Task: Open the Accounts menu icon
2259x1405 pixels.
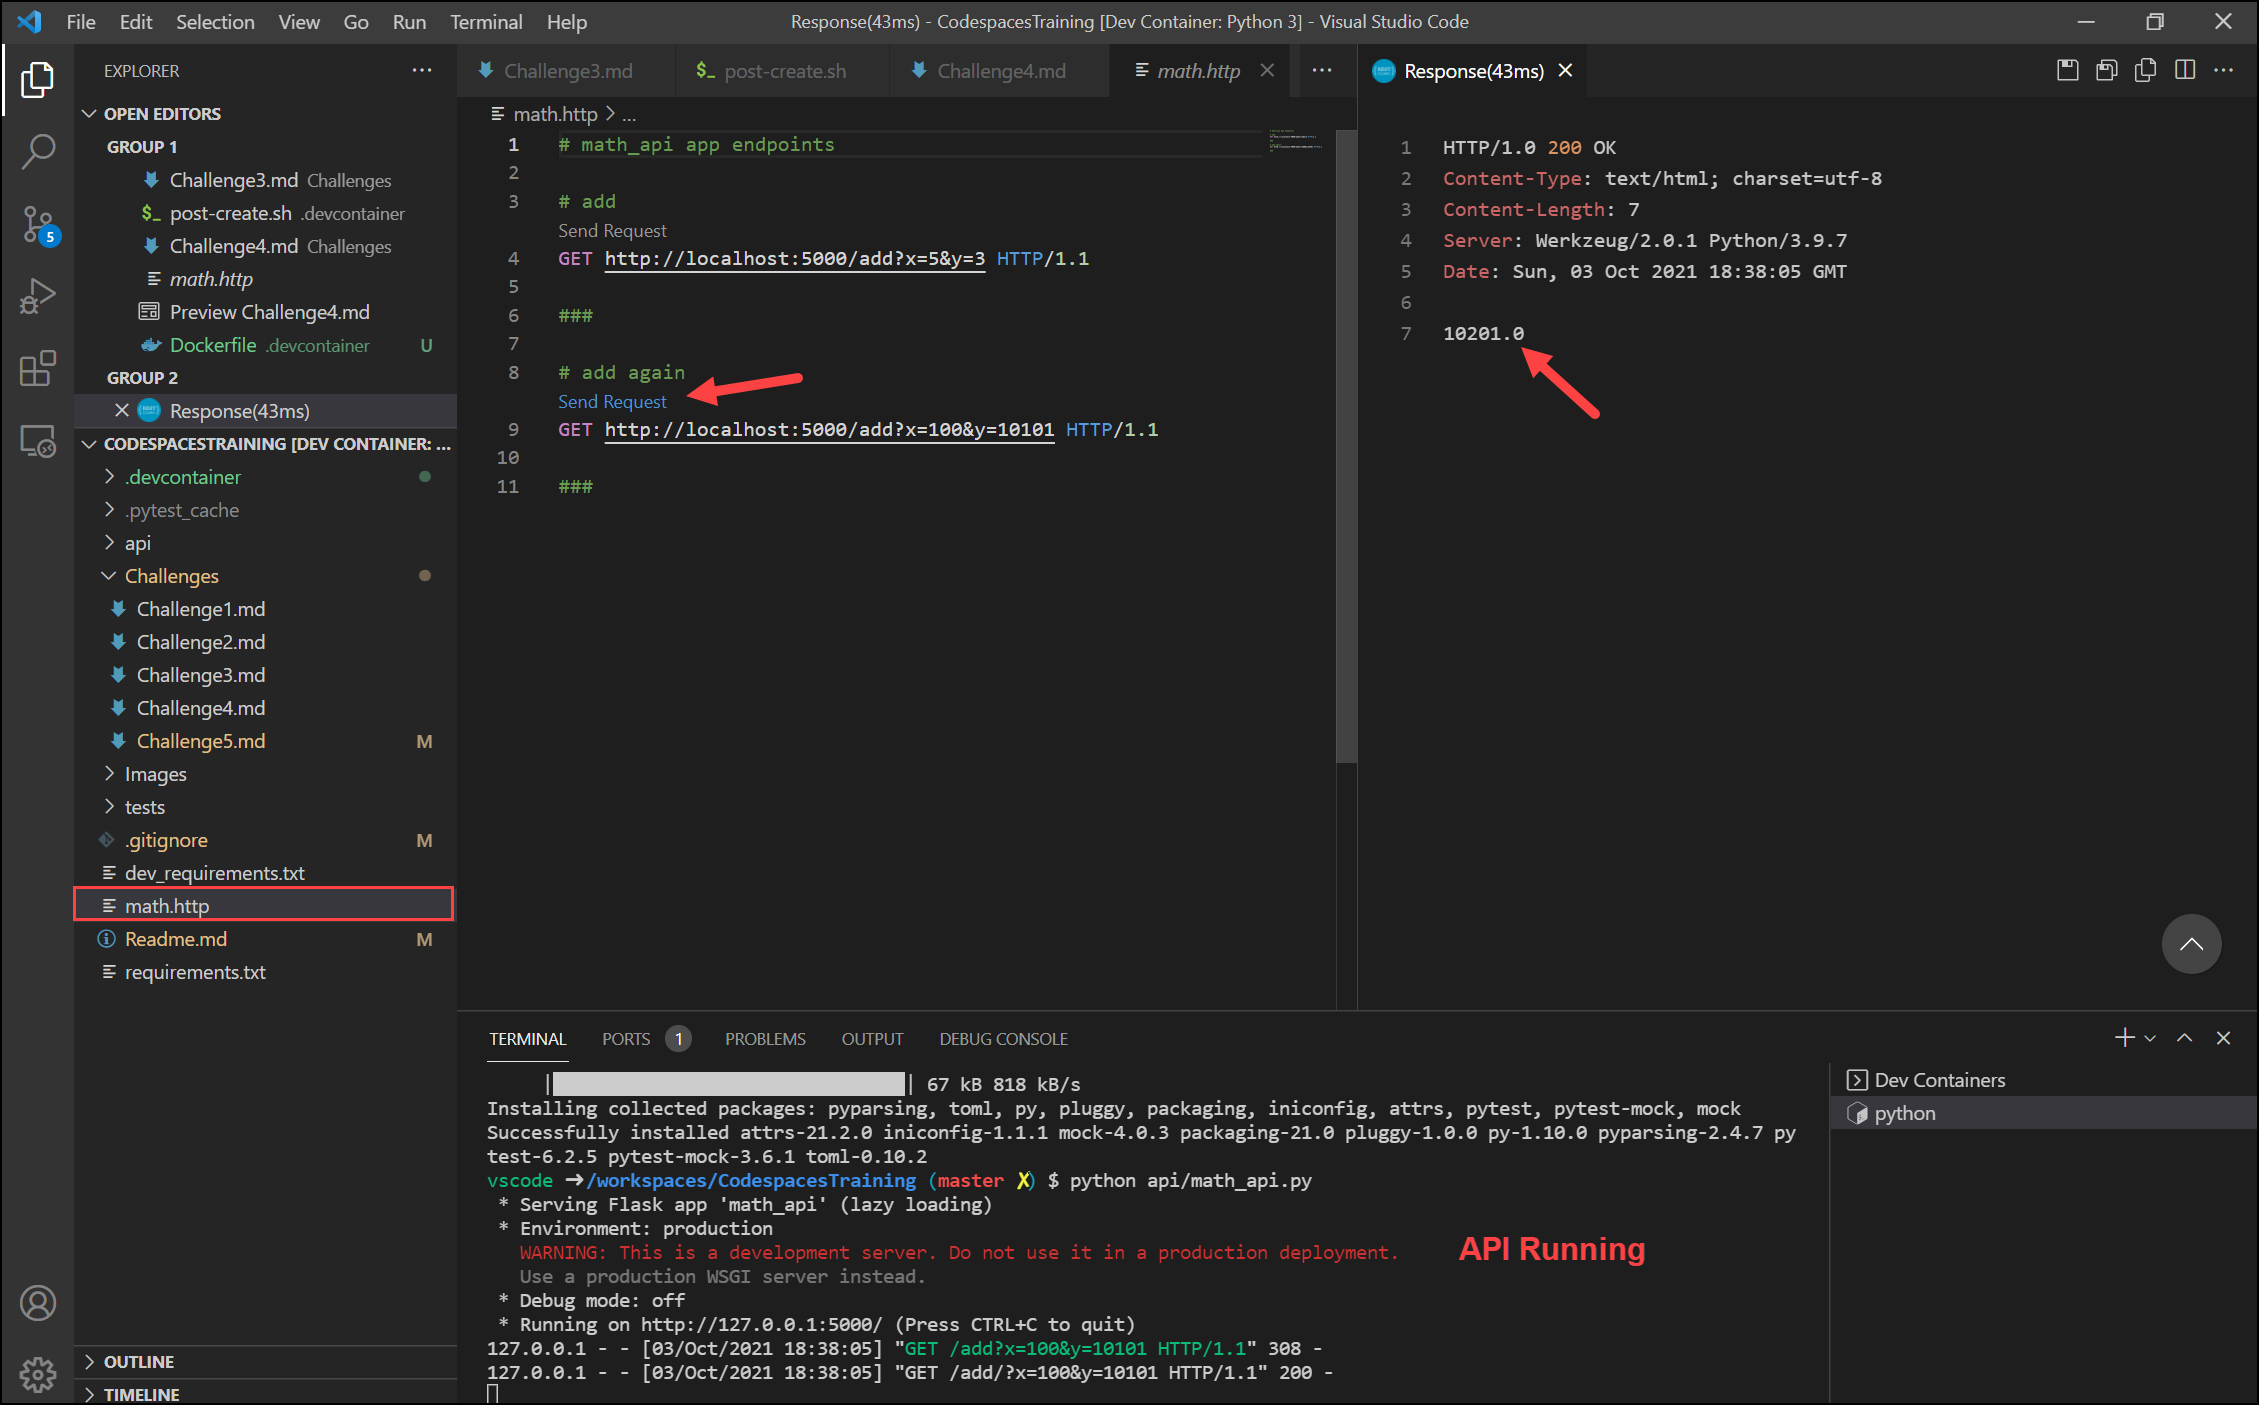Action: [x=37, y=1303]
